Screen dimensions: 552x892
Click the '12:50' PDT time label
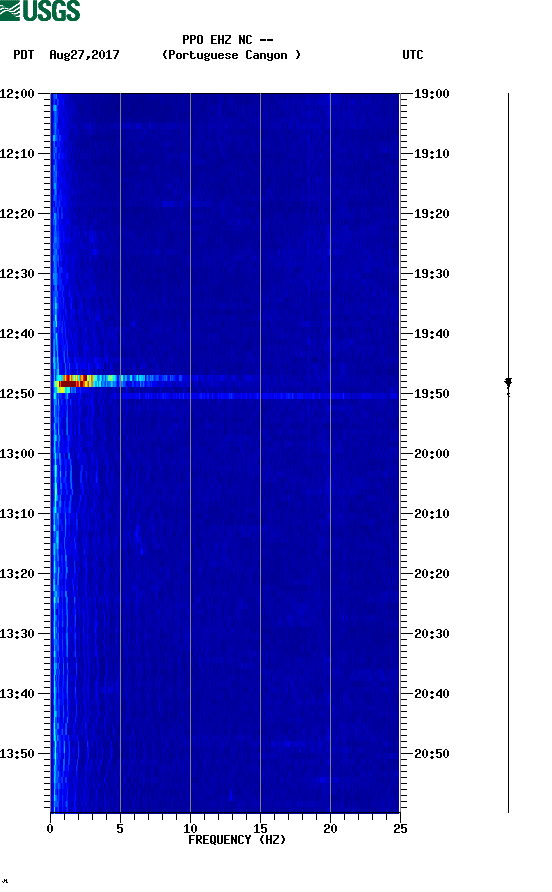point(17,394)
